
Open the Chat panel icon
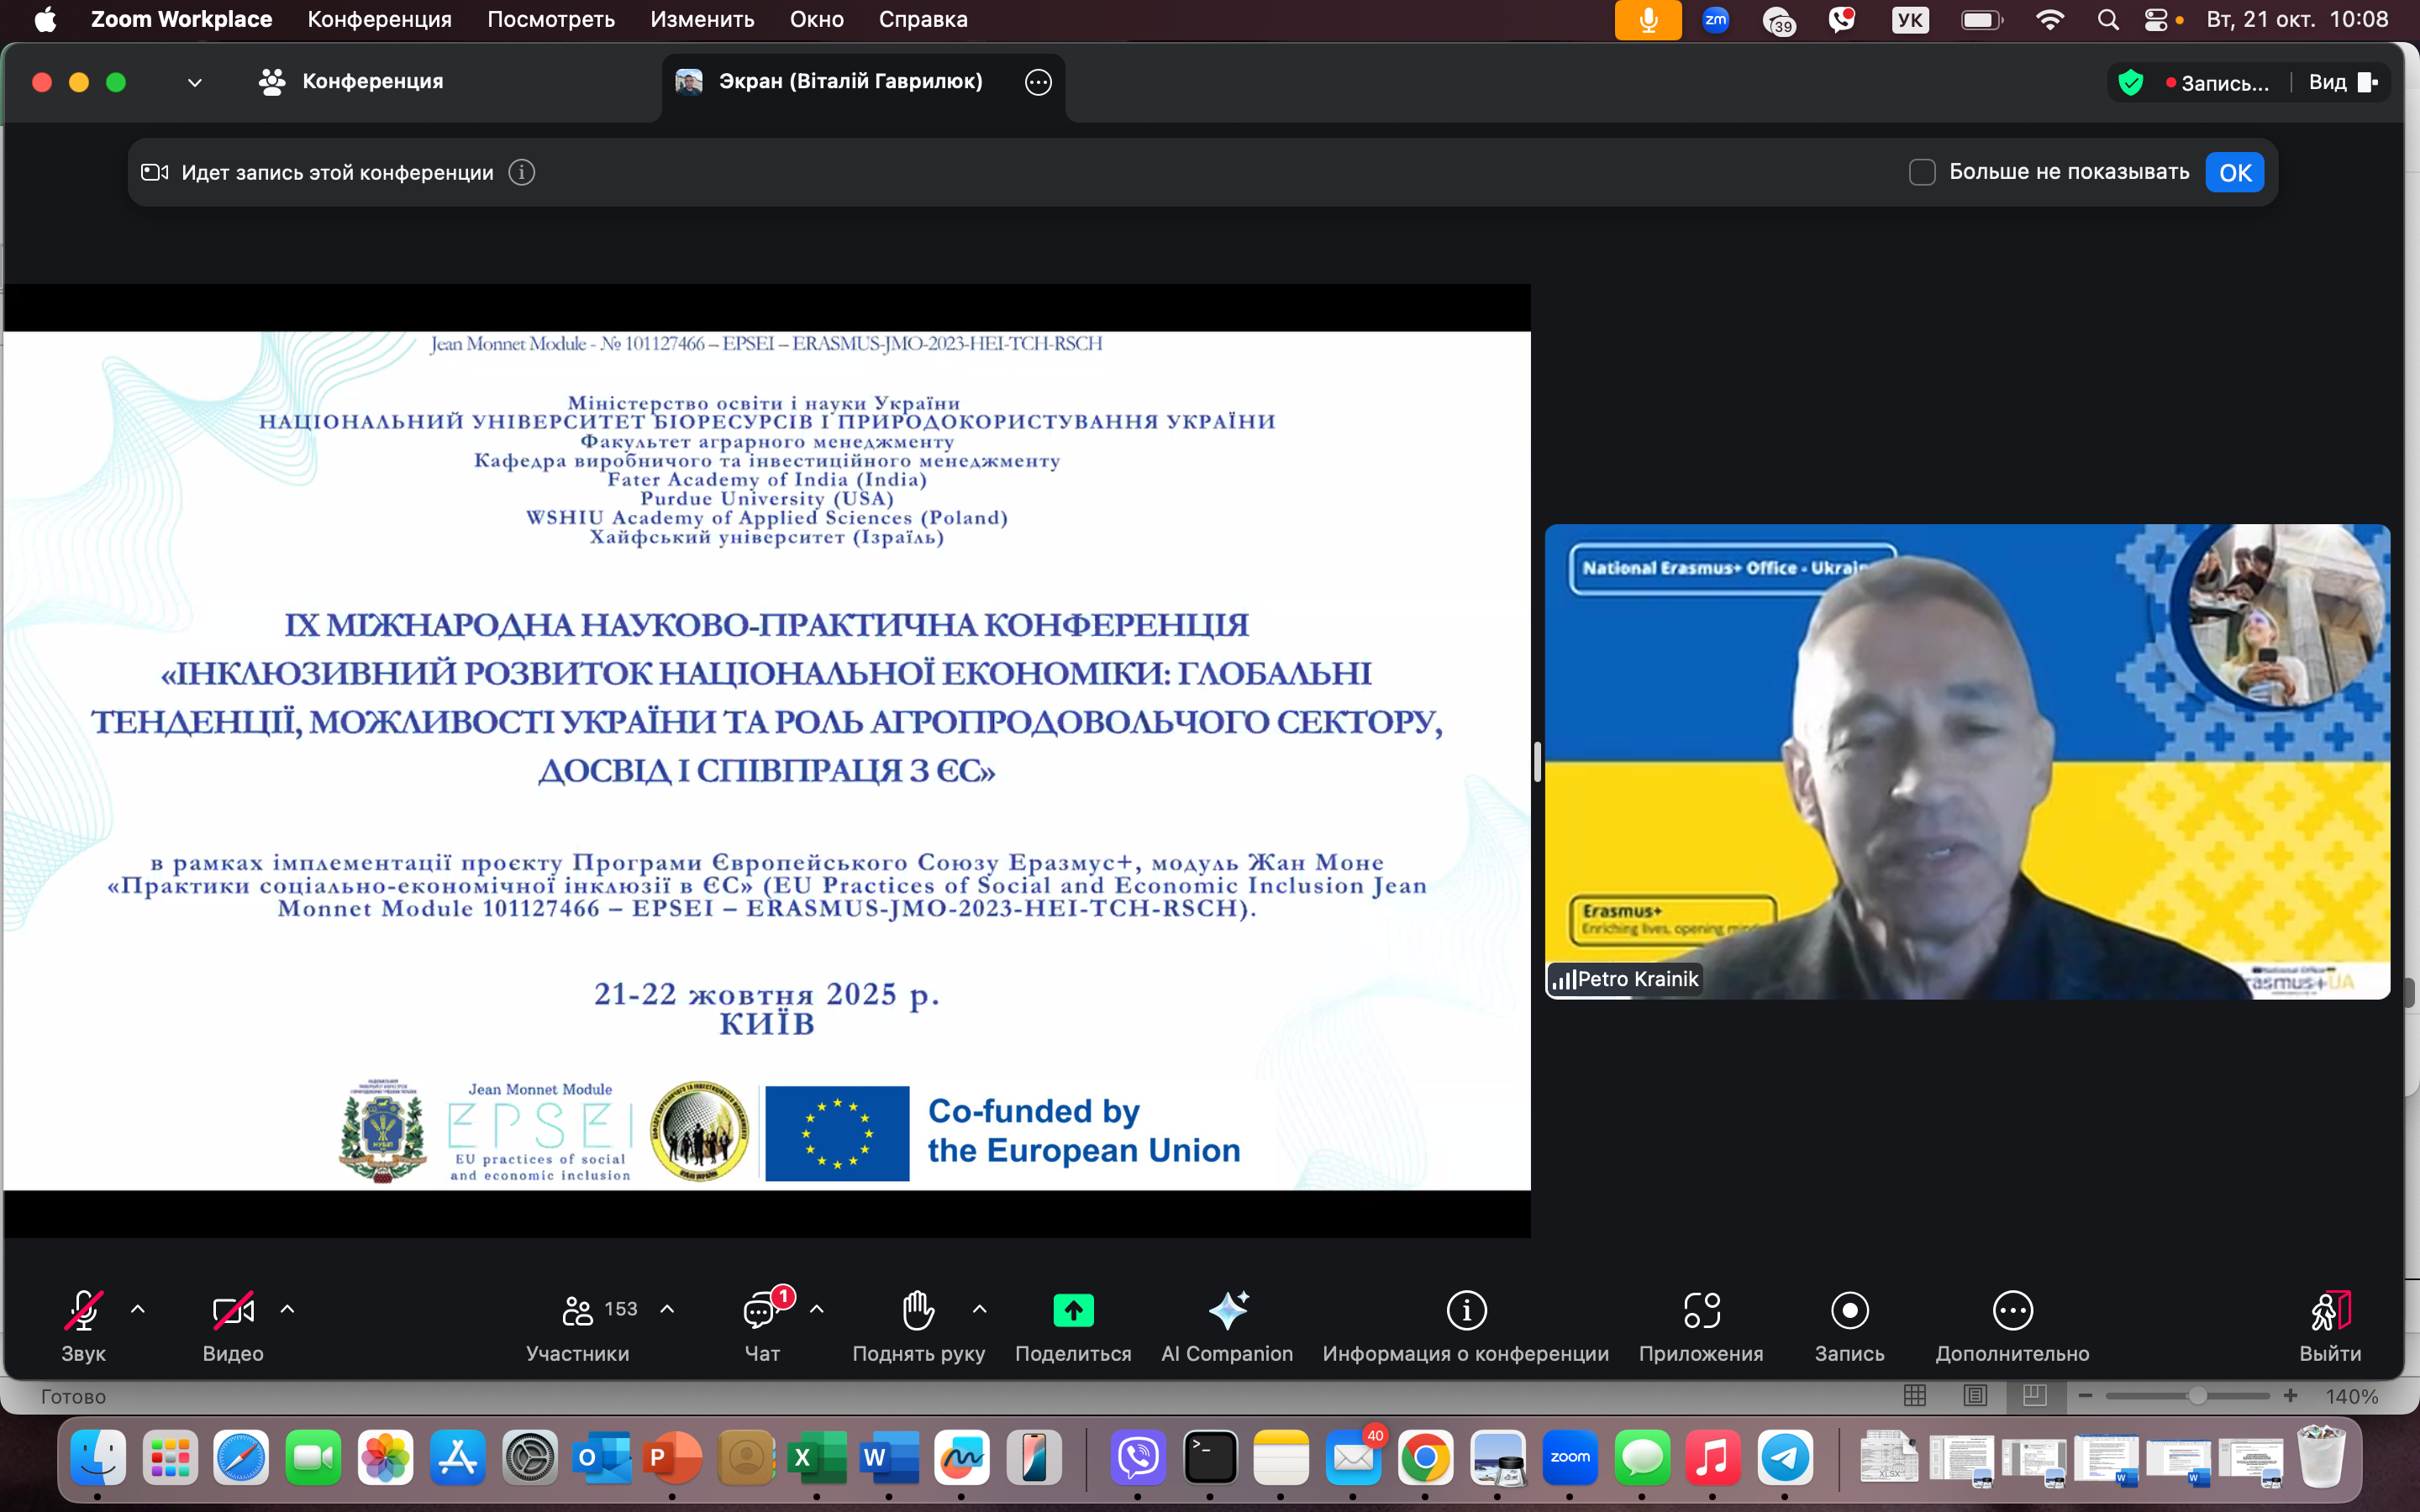(760, 1310)
